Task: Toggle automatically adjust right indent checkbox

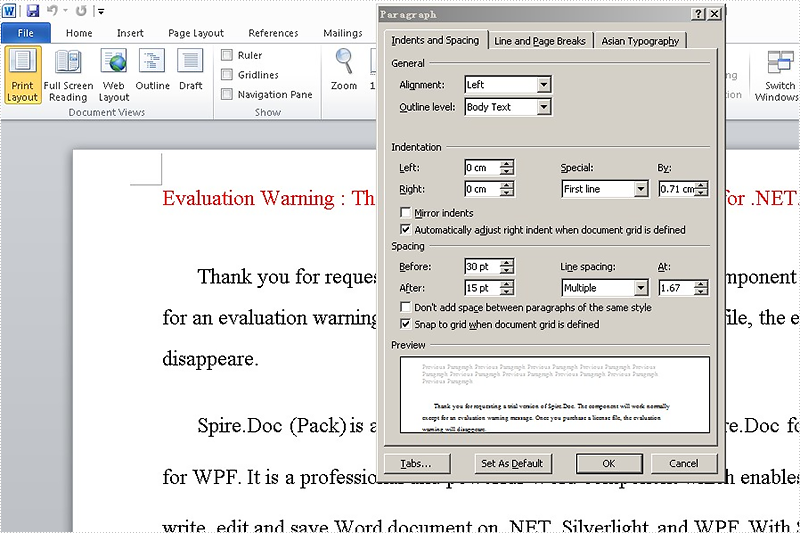Action: tap(406, 230)
